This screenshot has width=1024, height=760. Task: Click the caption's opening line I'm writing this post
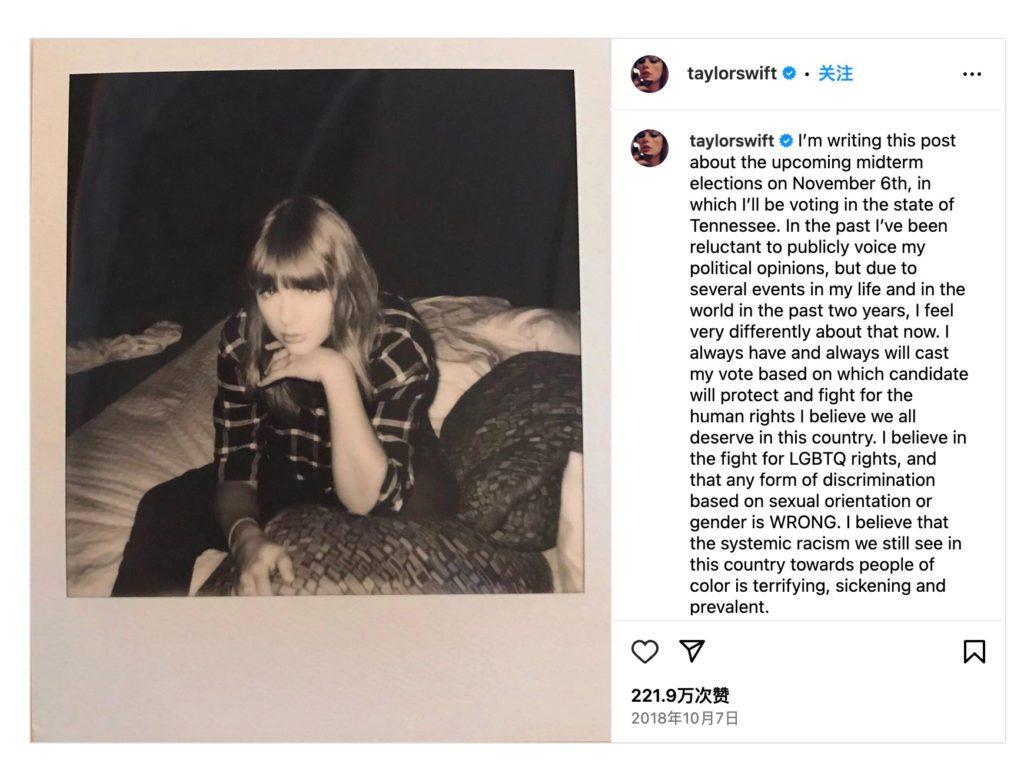pyautogui.click(x=876, y=140)
